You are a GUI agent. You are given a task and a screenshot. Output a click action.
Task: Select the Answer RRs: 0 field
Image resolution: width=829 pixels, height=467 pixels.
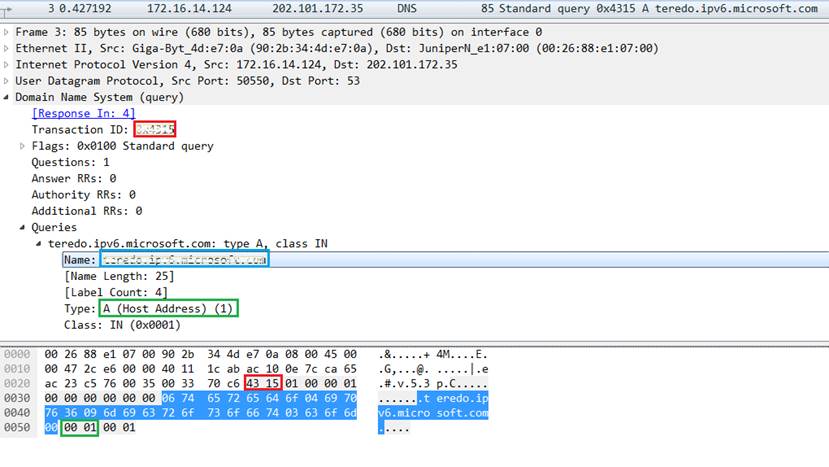(x=73, y=178)
